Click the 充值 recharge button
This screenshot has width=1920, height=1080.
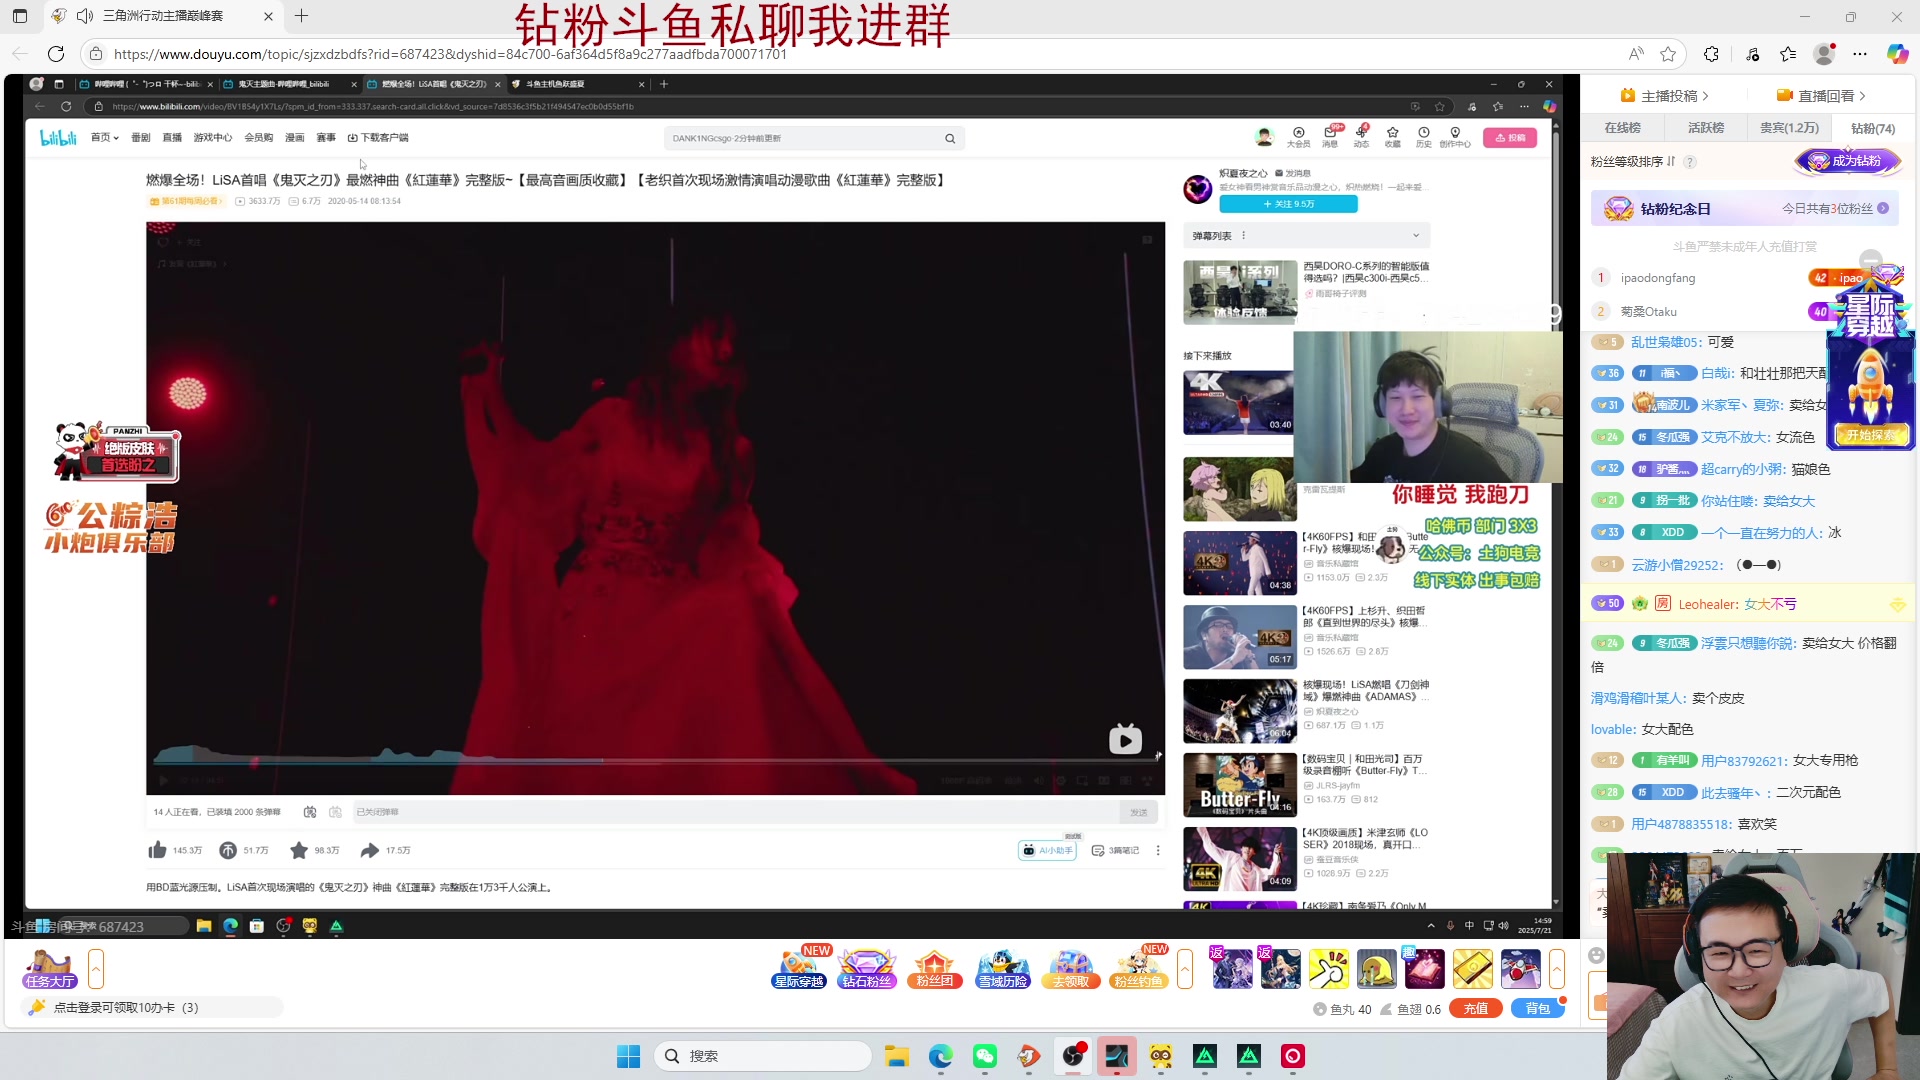[1476, 1009]
